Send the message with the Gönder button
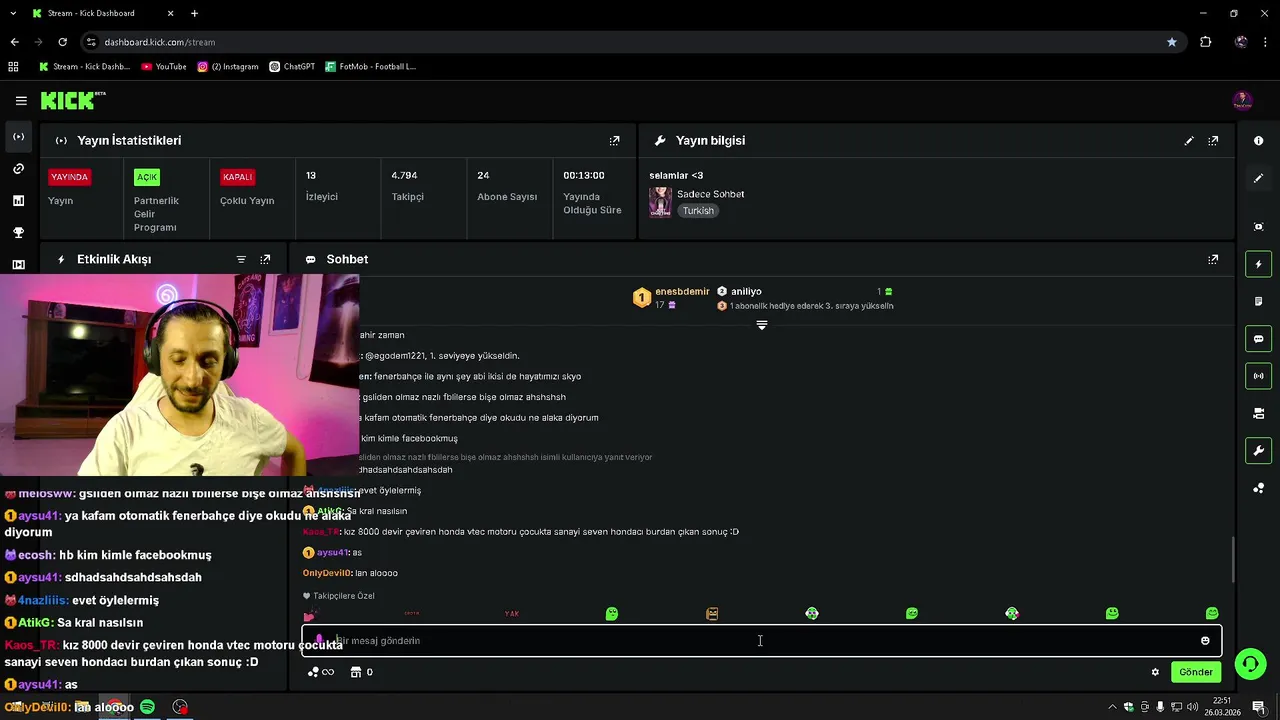 pos(1196,672)
